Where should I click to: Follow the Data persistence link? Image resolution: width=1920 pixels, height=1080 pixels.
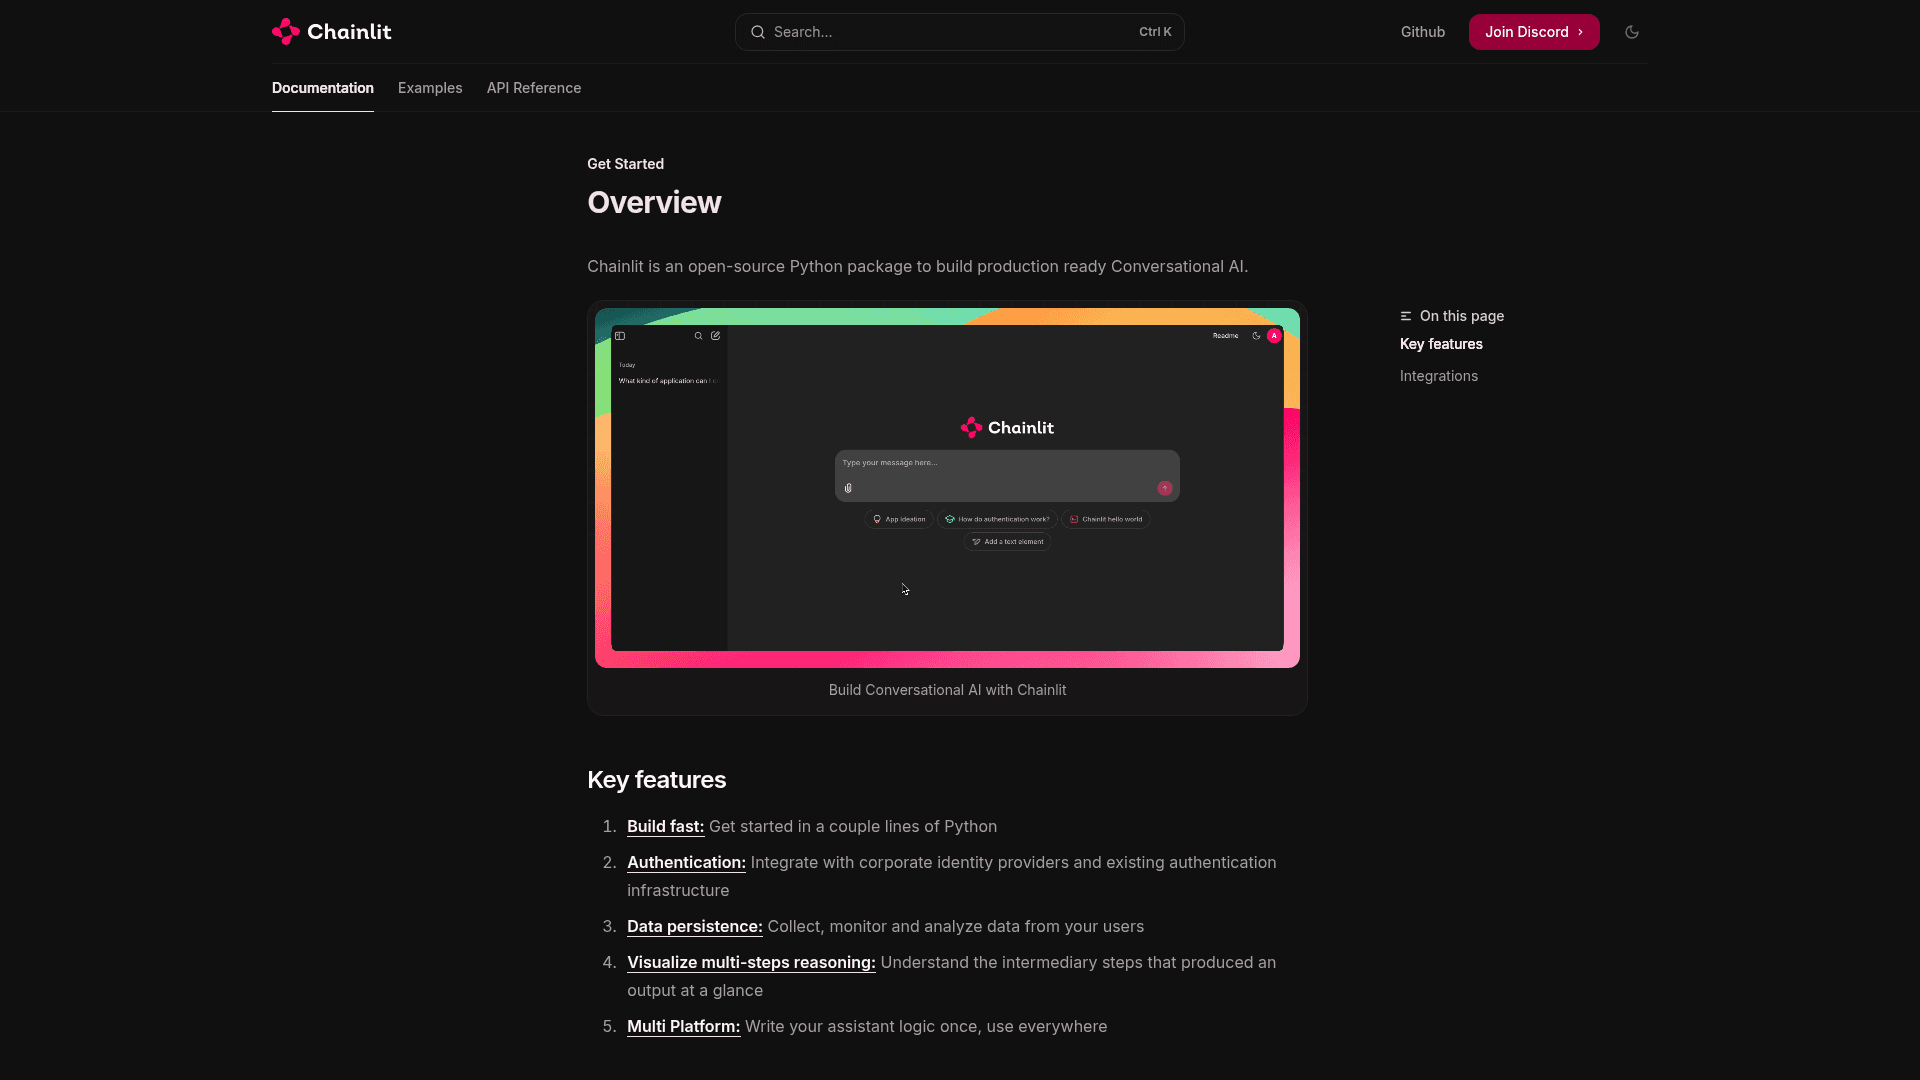(695, 926)
